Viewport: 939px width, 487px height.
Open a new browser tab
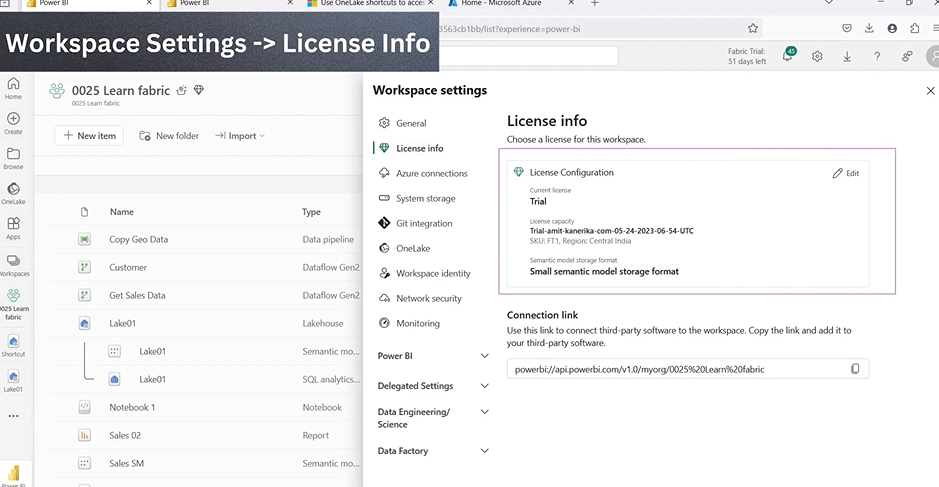pyautogui.click(x=595, y=4)
